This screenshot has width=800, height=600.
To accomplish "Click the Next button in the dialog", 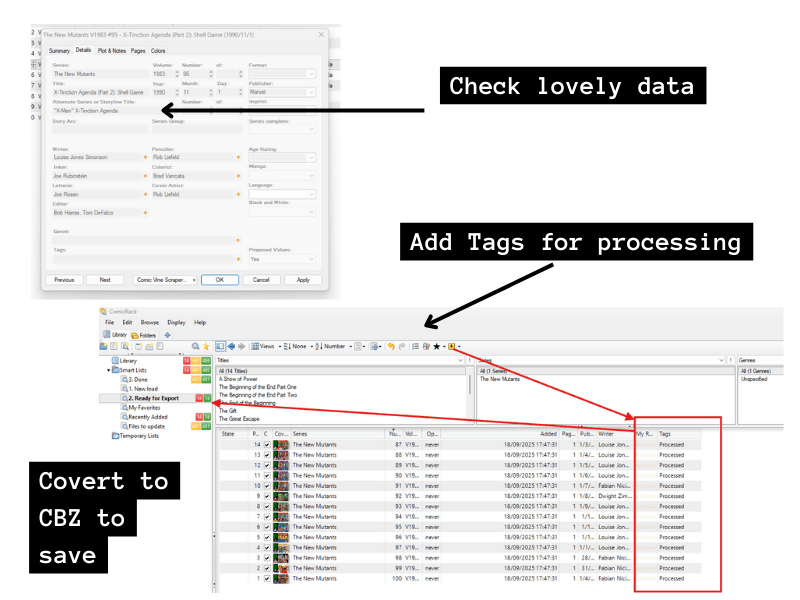I will 105,280.
